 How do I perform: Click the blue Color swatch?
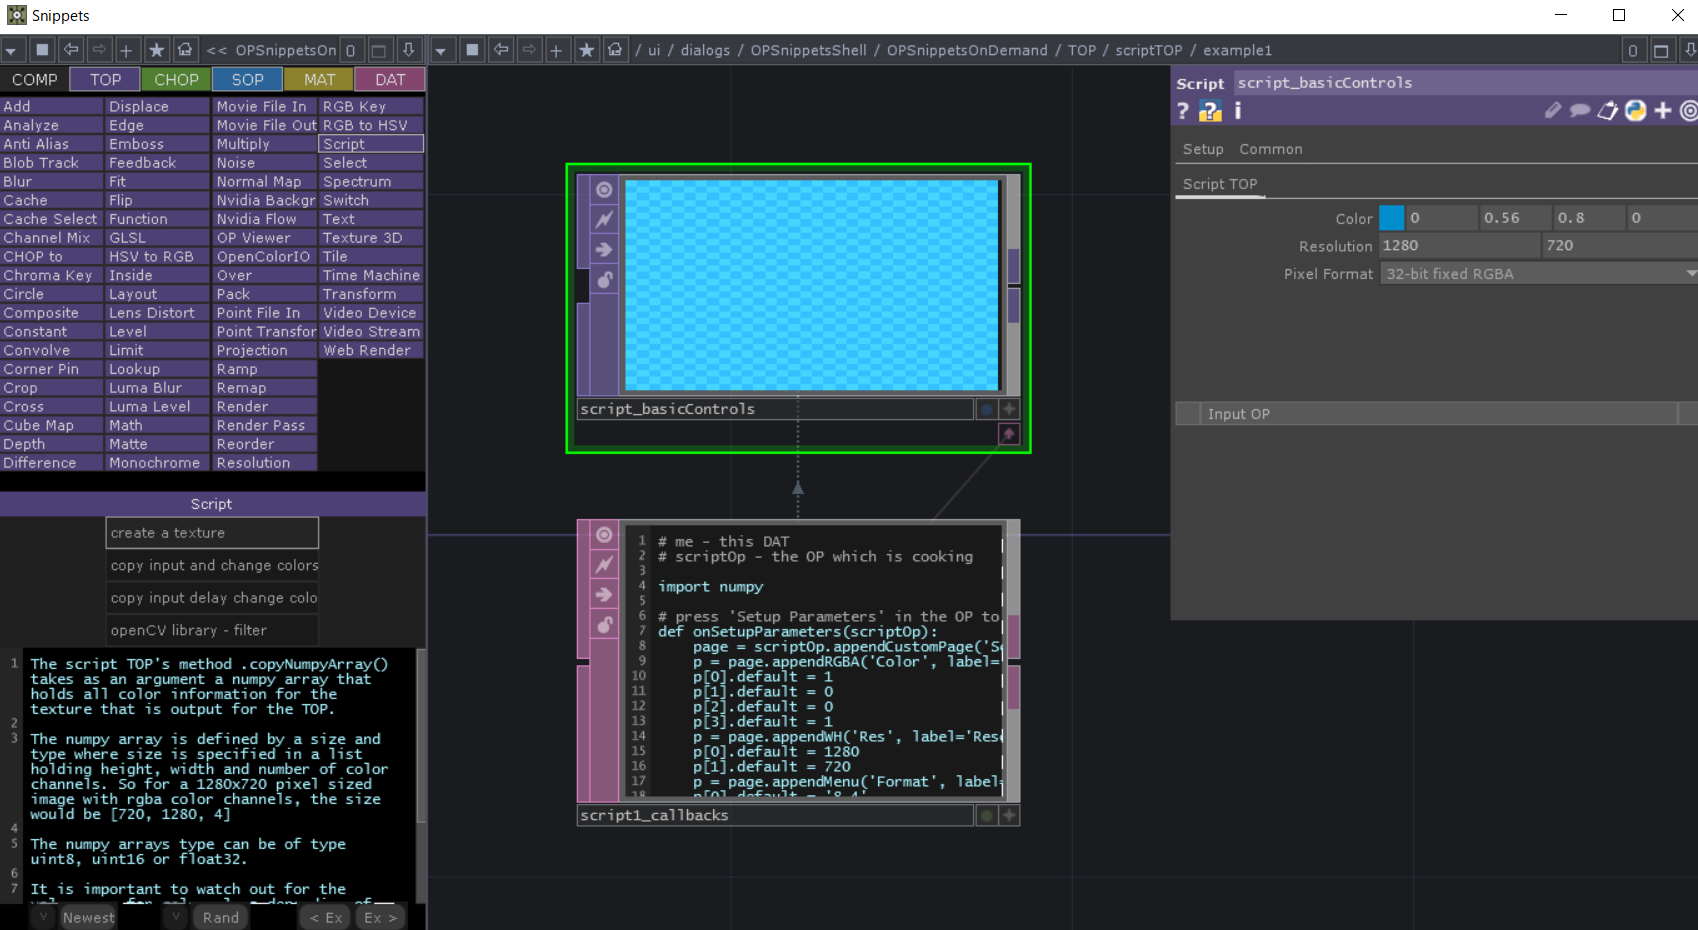coord(1391,217)
